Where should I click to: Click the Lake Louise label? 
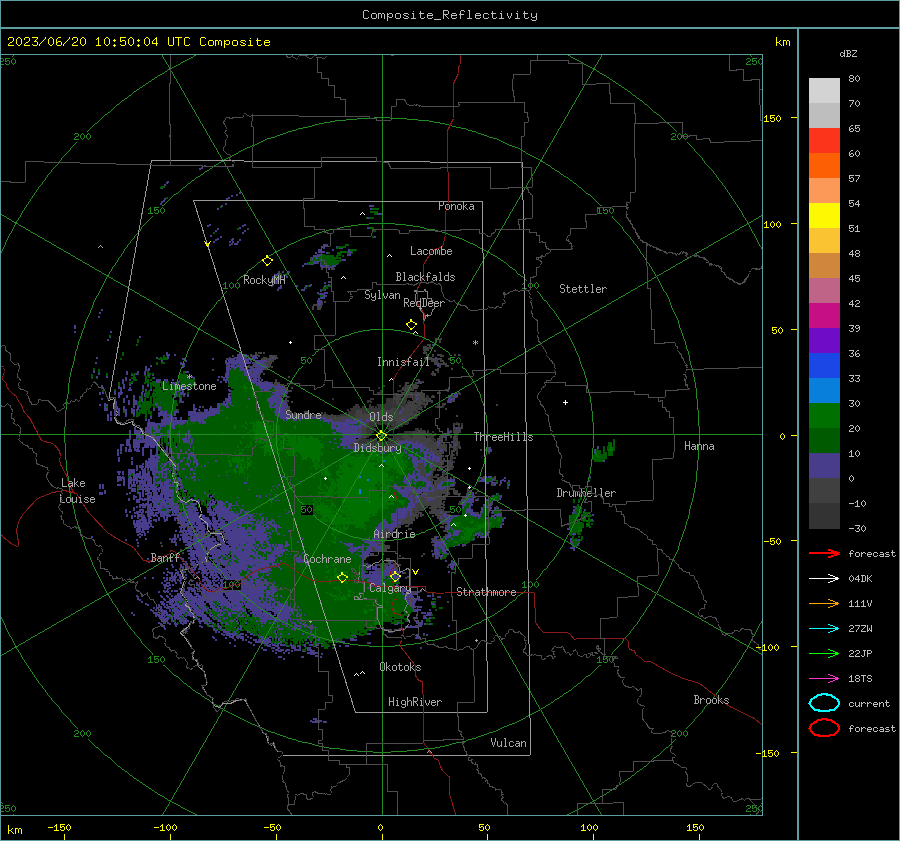coord(77,491)
